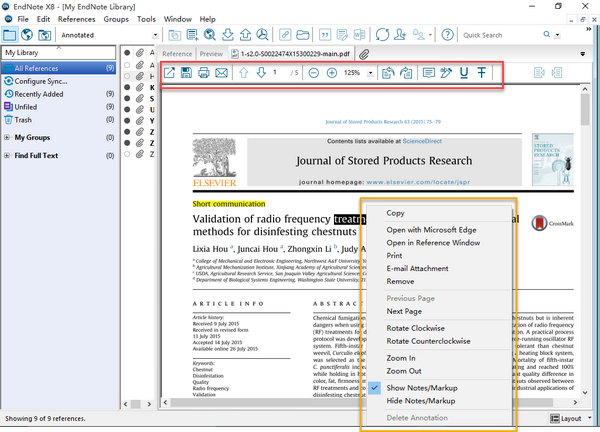Screen dimensions: 600x432
Task: Print the PDF using printer icon
Action: point(204,73)
